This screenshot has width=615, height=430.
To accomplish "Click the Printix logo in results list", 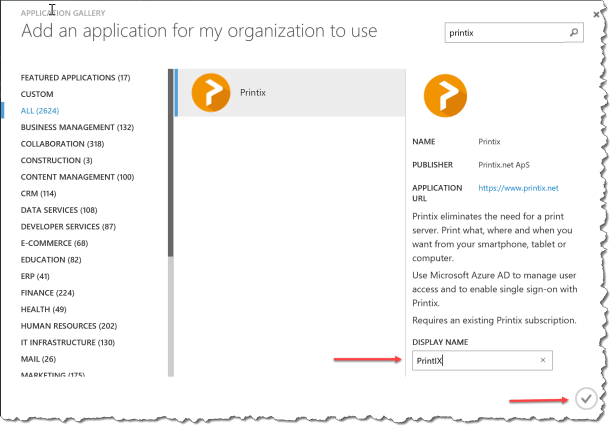I will click(x=210, y=93).
